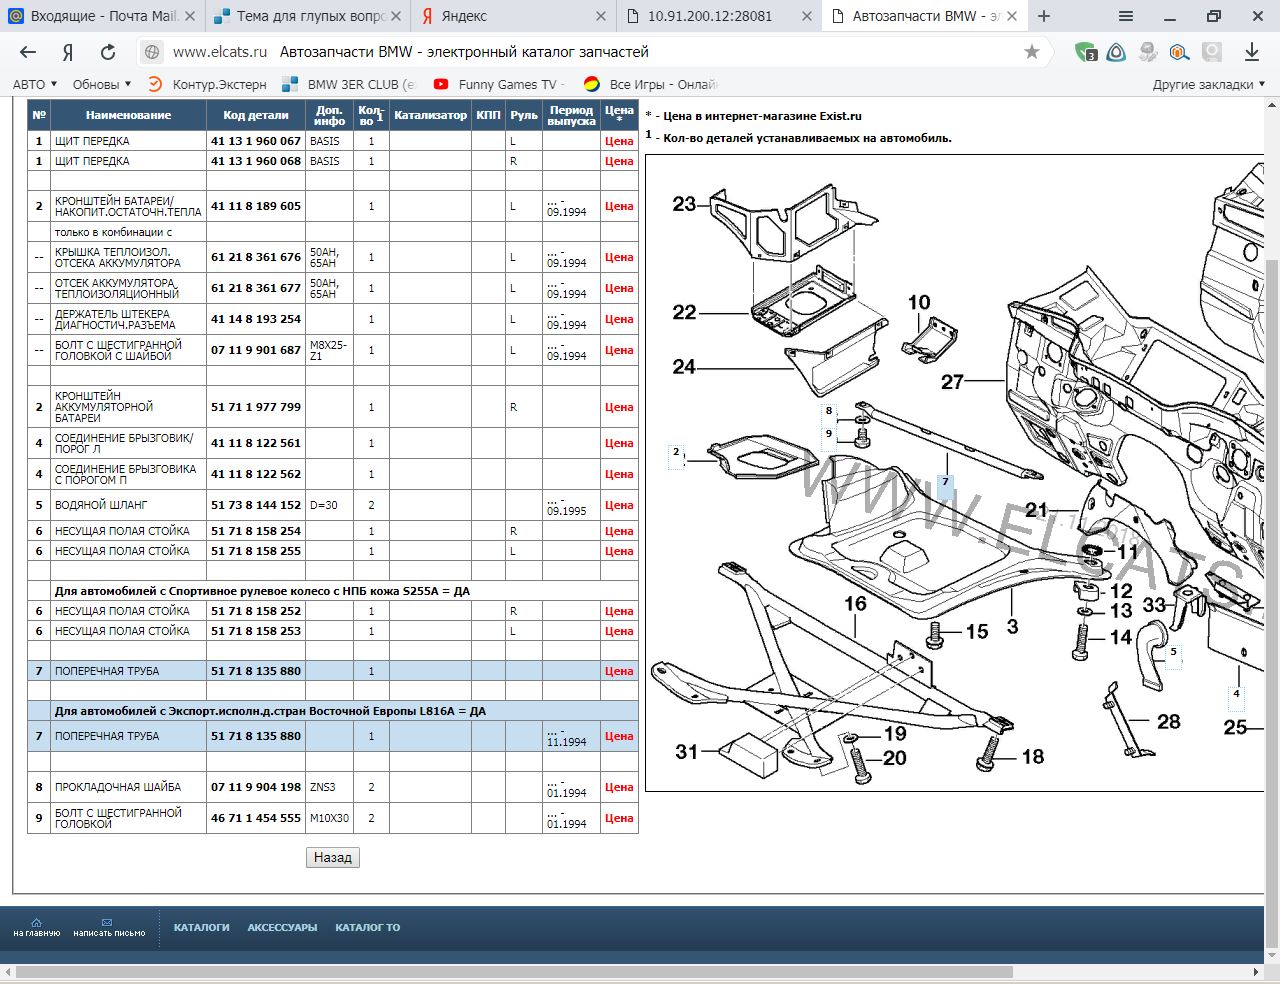
Task: Expand the АВТО bookmarks folder
Action: point(35,84)
